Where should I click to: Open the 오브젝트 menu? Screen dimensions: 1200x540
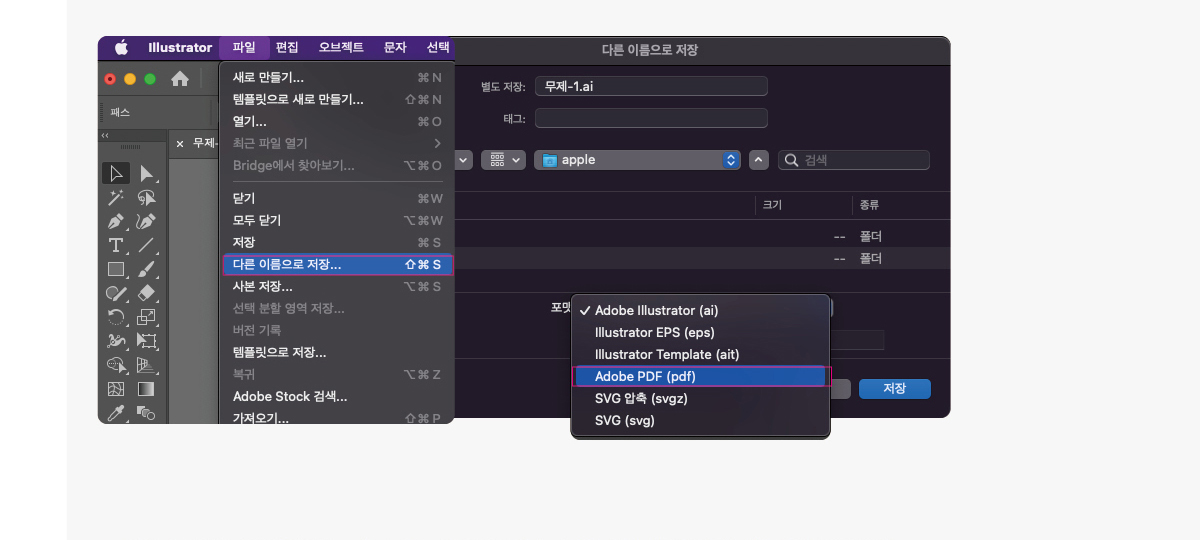point(341,47)
